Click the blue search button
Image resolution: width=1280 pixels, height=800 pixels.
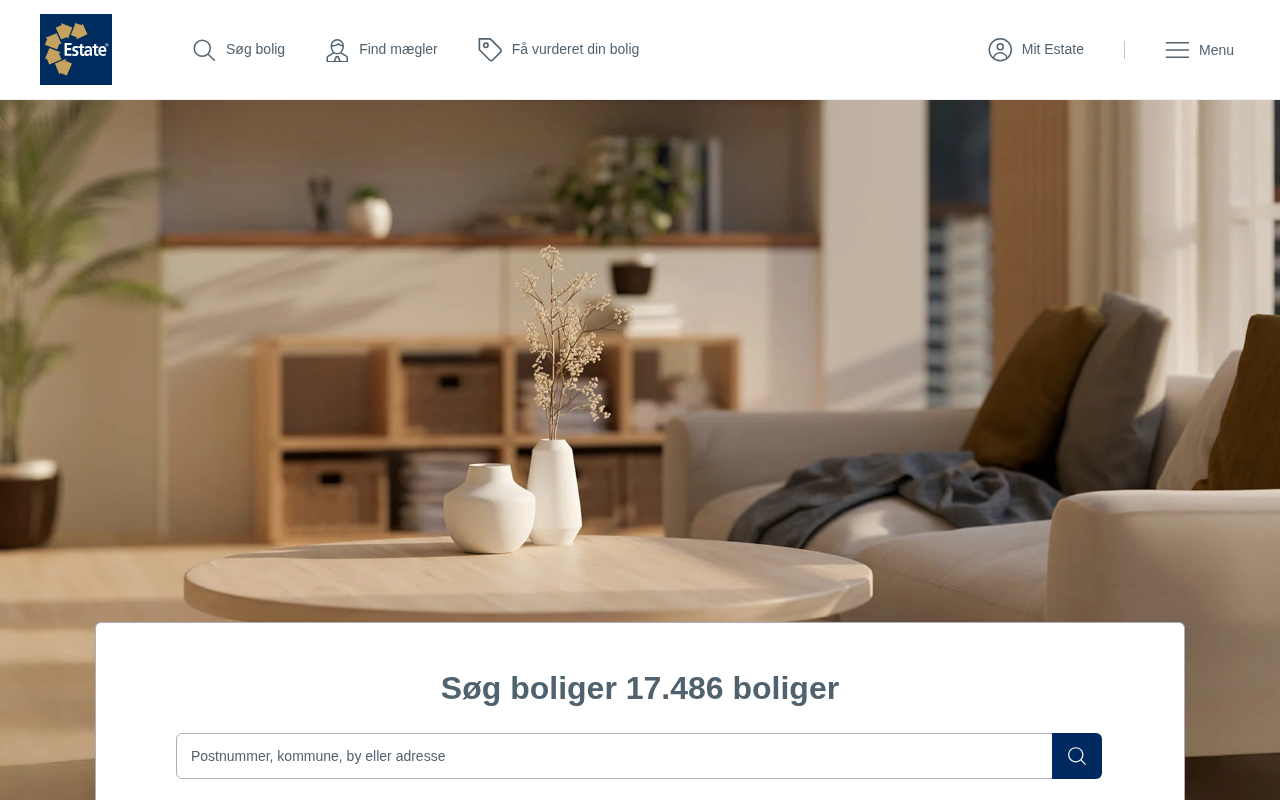(x=1077, y=756)
